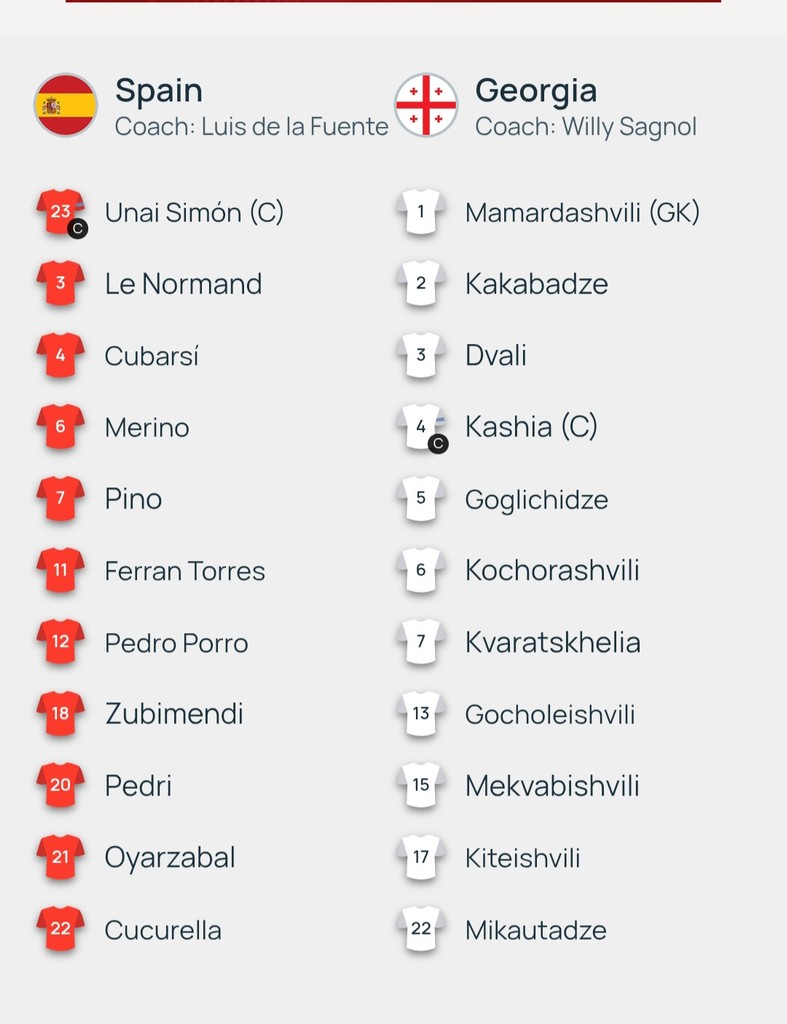Image resolution: width=787 pixels, height=1024 pixels.
Task: Click coach Willy Sagnol
Action: (x=585, y=127)
